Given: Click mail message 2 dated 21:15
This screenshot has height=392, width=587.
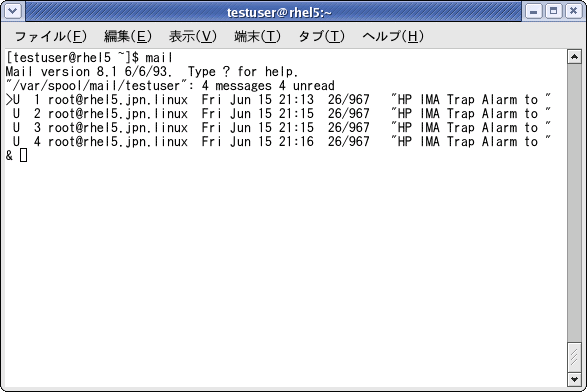Looking at the screenshot, I should pos(277,114).
